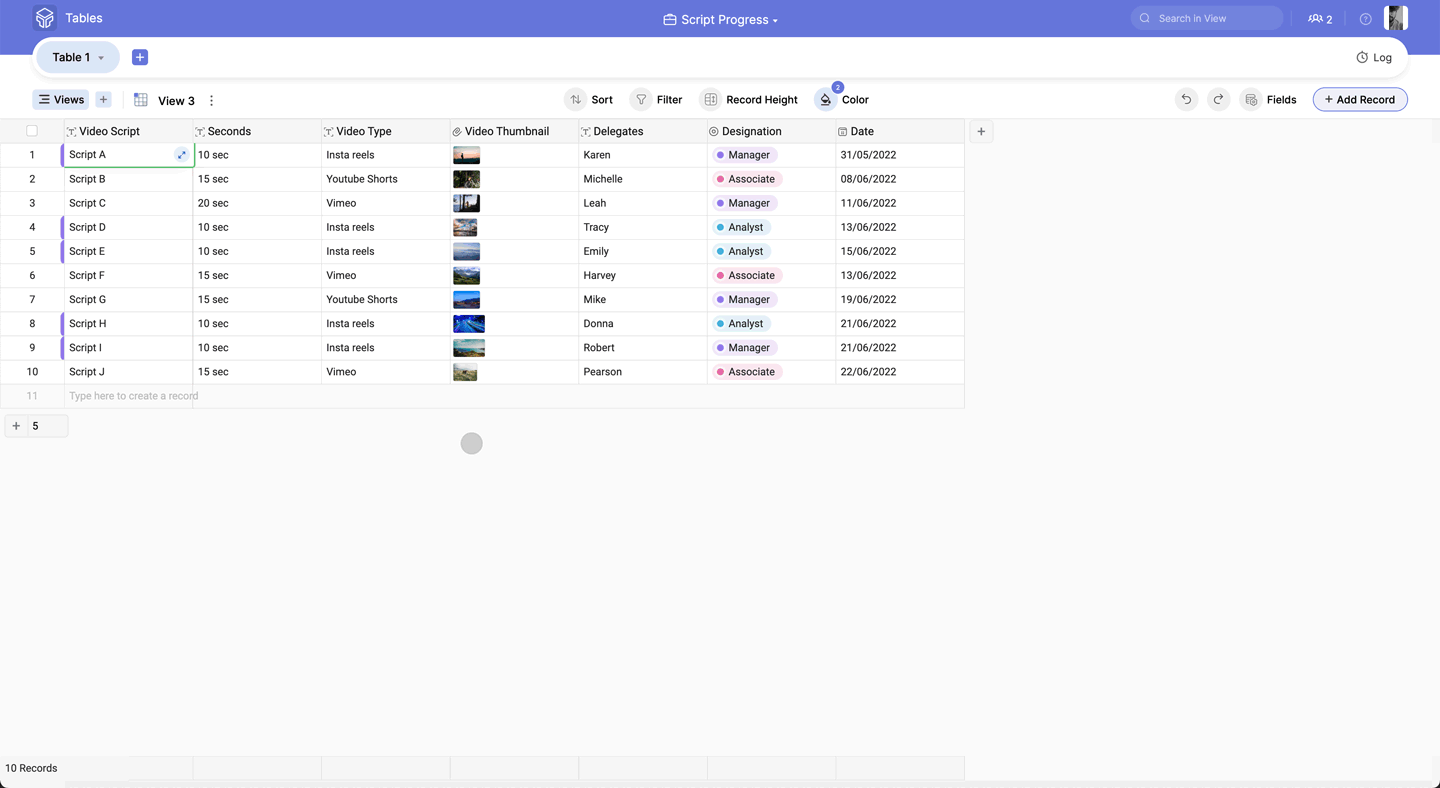Open View 3 options three-dot menu
Viewport: 1440px width, 788px height.
(211, 100)
